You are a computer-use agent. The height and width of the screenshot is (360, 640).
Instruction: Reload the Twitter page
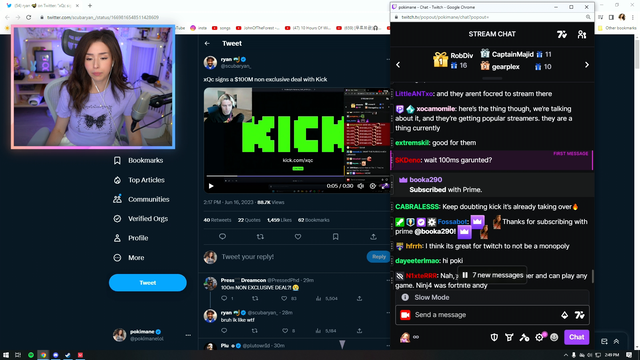(29, 17)
